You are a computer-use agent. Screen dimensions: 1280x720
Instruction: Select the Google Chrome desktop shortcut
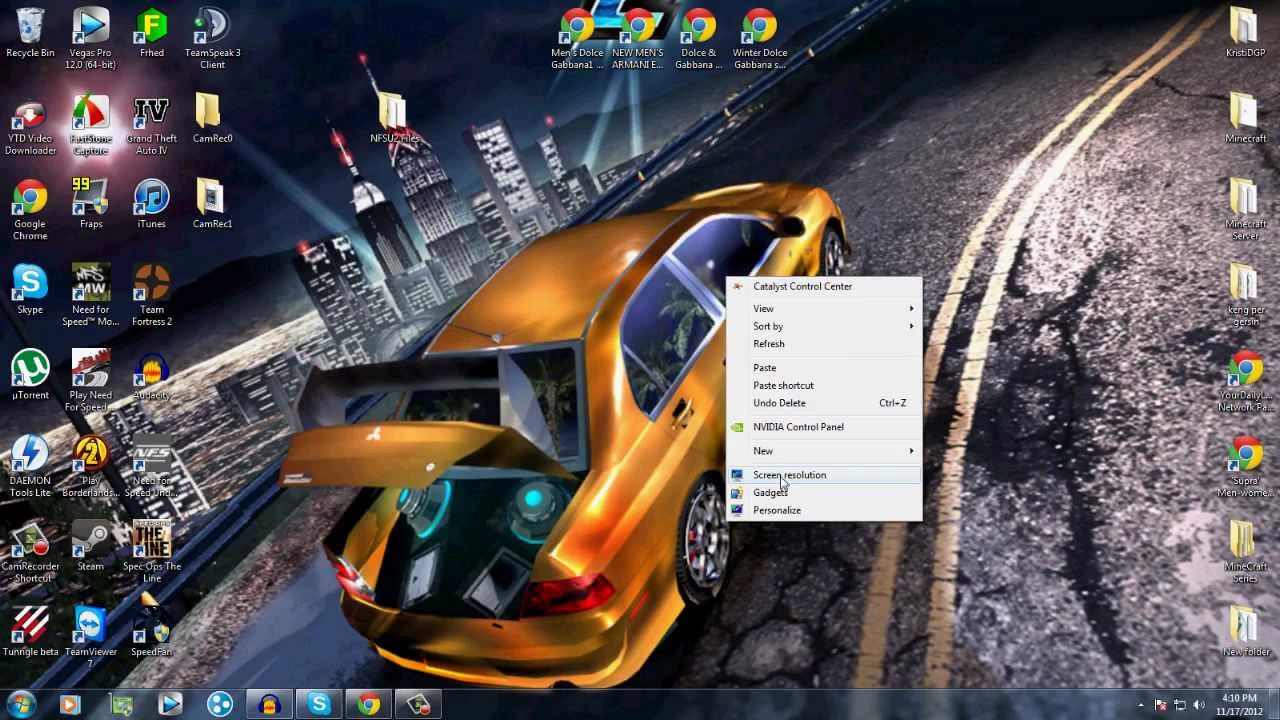pyautogui.click(x=30, y=211)
